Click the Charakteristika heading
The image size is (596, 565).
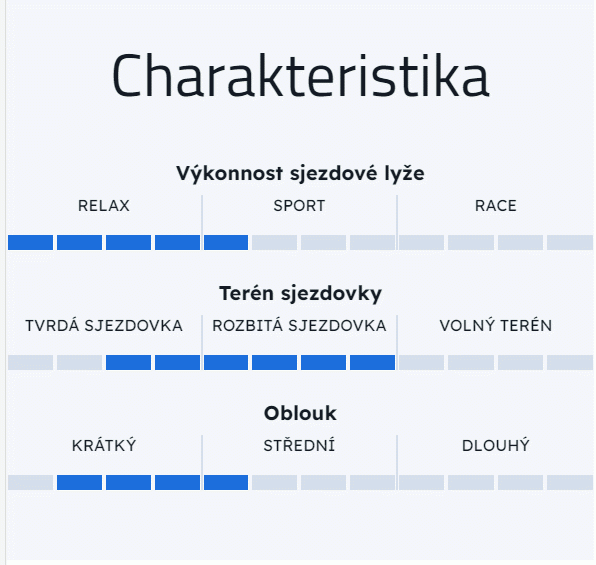tap(300, 76)
